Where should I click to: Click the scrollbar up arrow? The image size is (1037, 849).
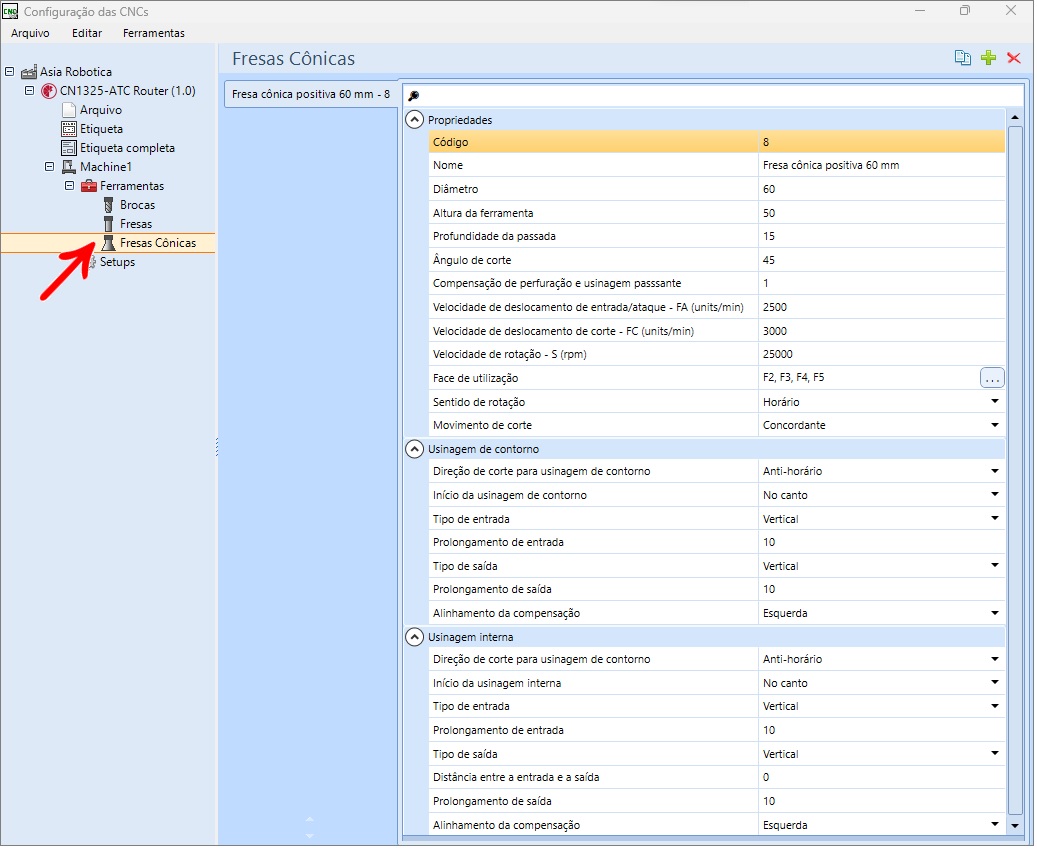coord(1016,118)
